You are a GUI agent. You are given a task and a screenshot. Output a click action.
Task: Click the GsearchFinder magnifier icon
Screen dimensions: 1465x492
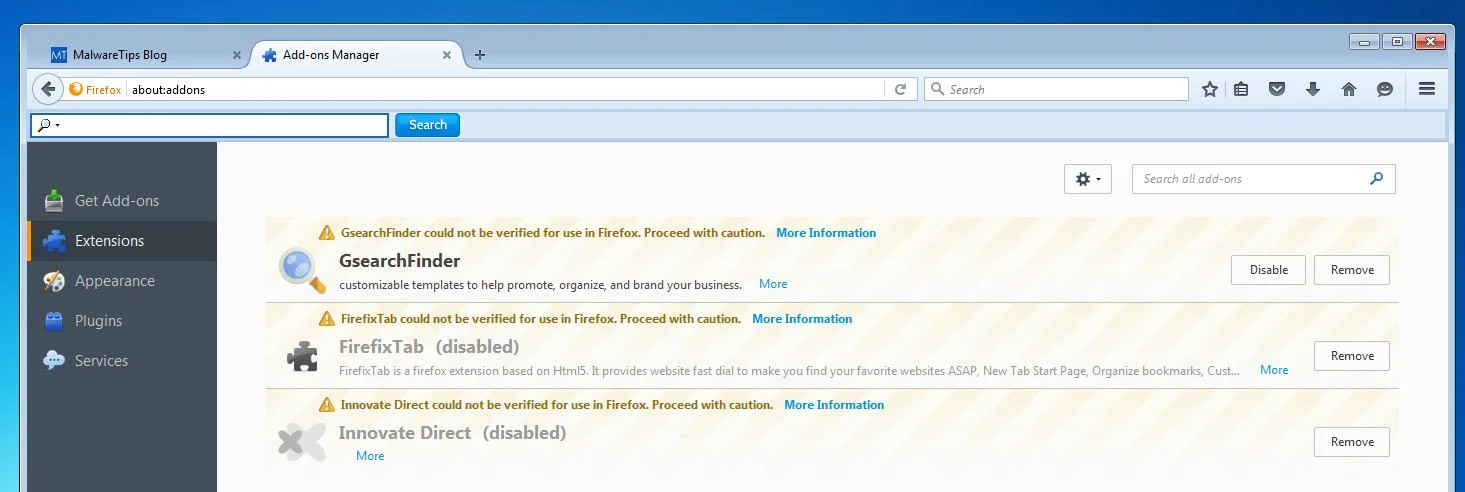coord(302,270)
